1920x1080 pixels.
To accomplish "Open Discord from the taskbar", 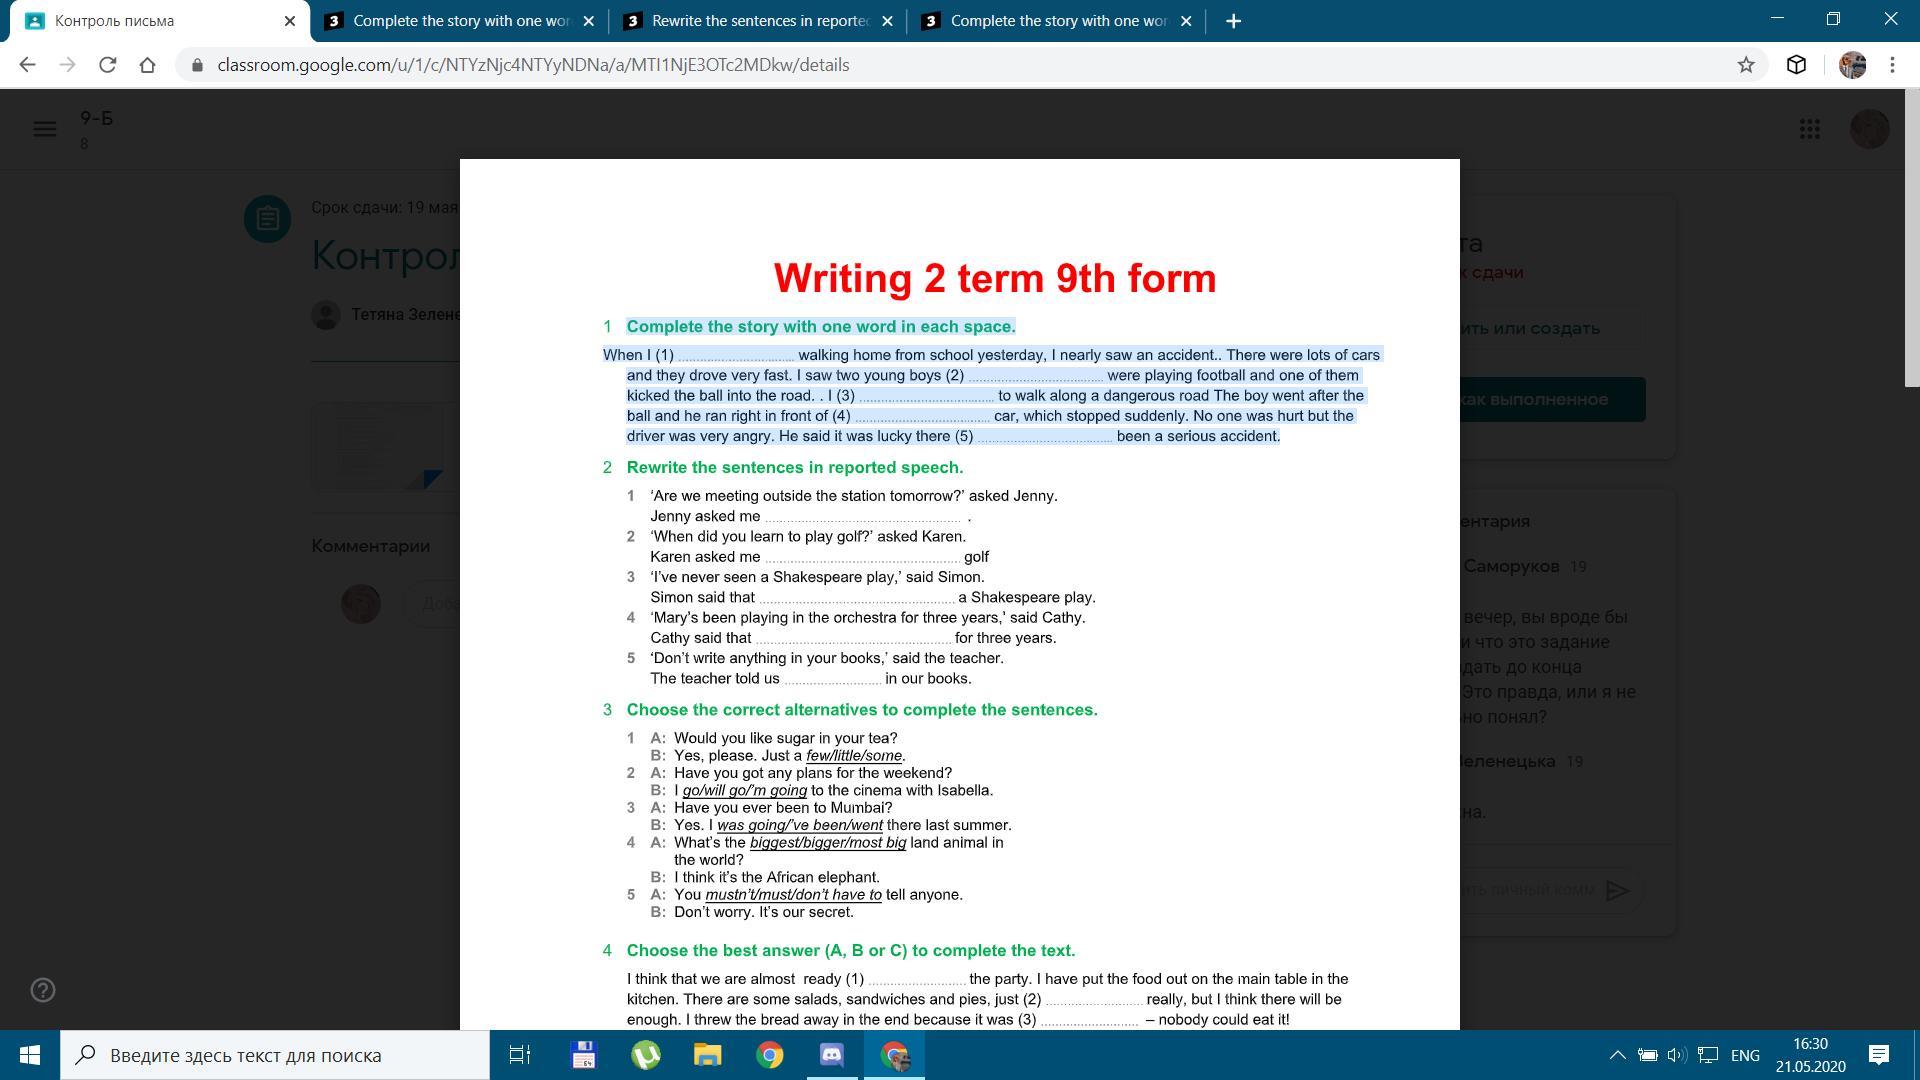I will pos(831,1055).
